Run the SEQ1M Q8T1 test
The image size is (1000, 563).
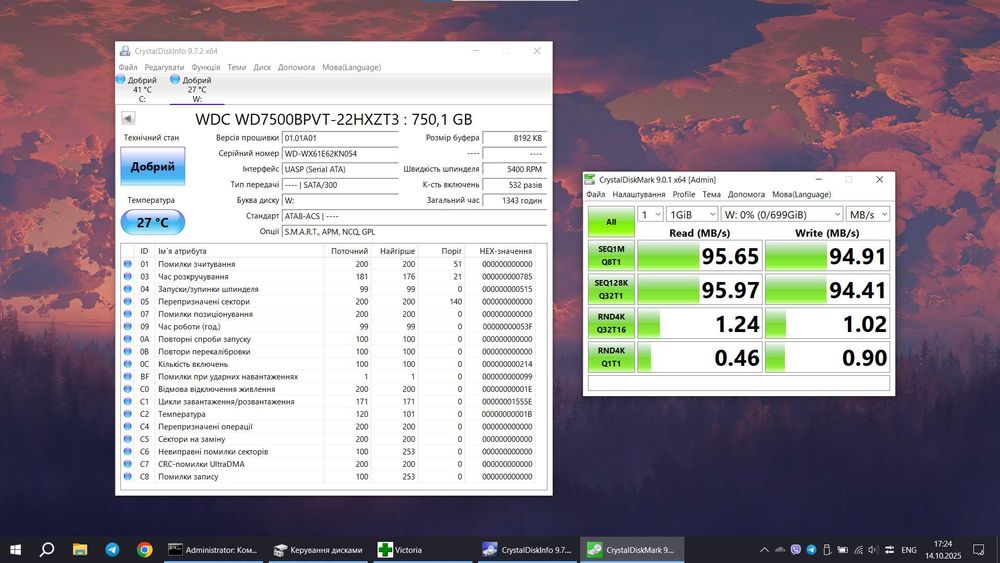(x=611, y=256)
